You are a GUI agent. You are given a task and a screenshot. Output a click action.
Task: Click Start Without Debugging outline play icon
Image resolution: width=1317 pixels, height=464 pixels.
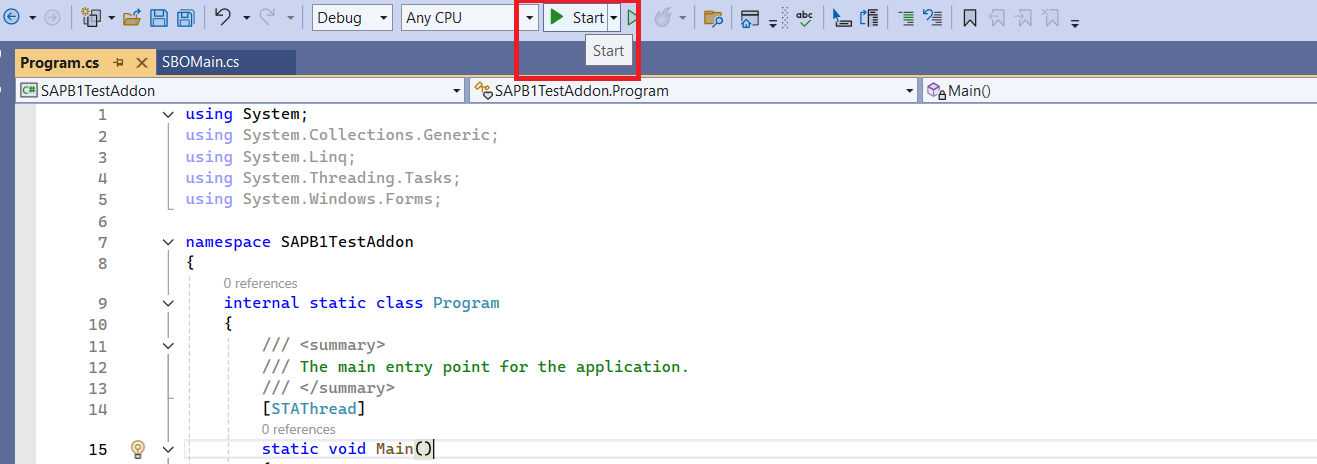coord(631,18)
